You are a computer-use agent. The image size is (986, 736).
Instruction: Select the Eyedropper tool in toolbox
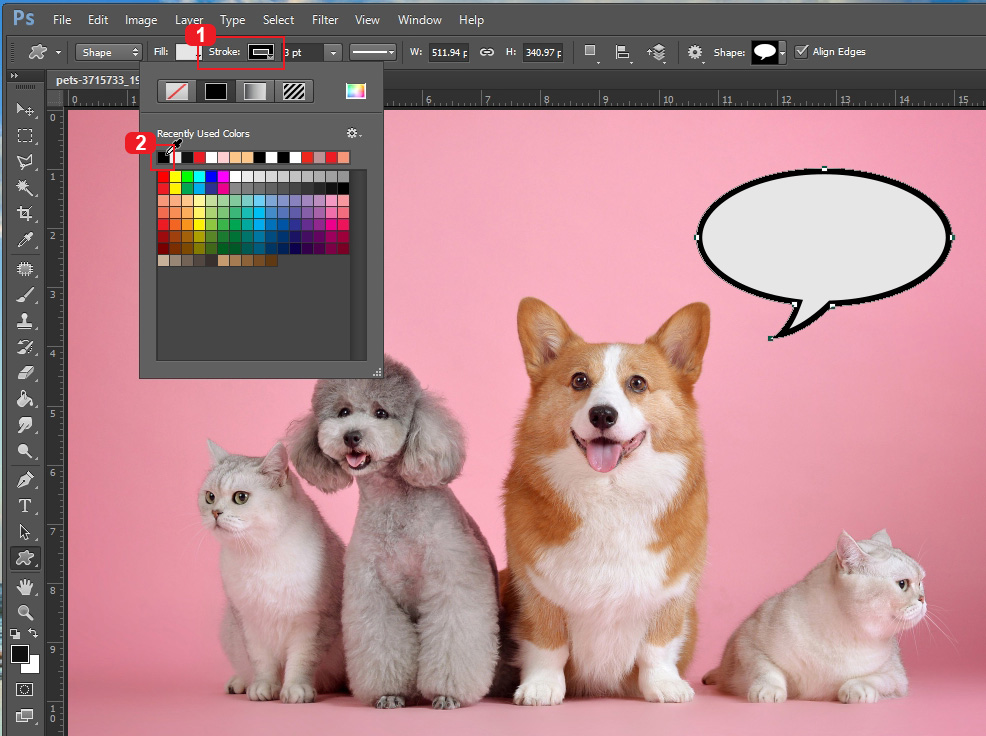click(25, 240)
